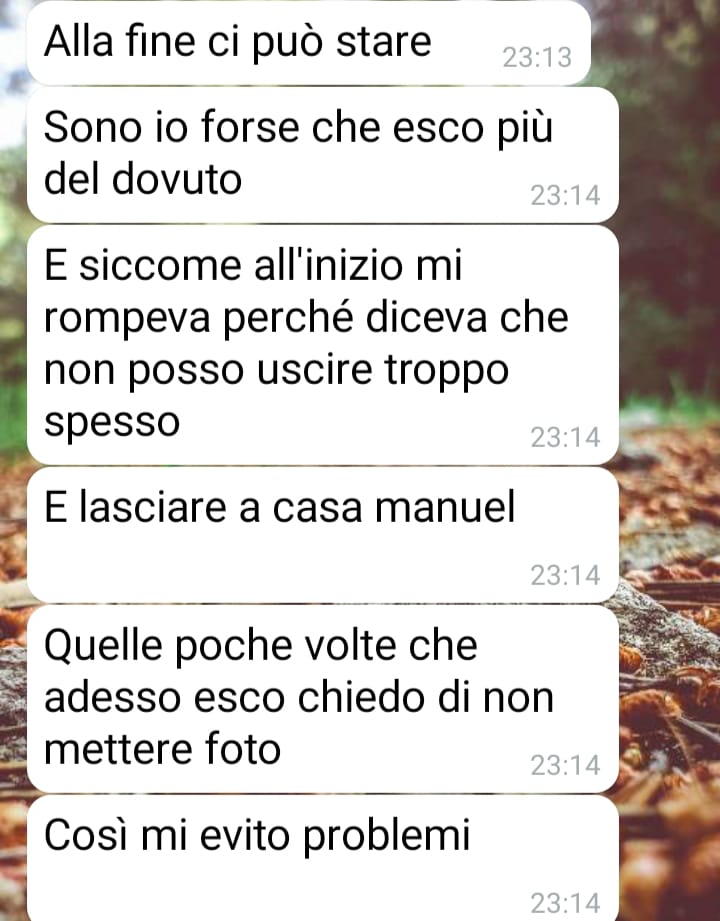Click the chat wallpaper right of the 23:13 bubble
Screen dimensions: 720x921
click(x=655, y=44)
